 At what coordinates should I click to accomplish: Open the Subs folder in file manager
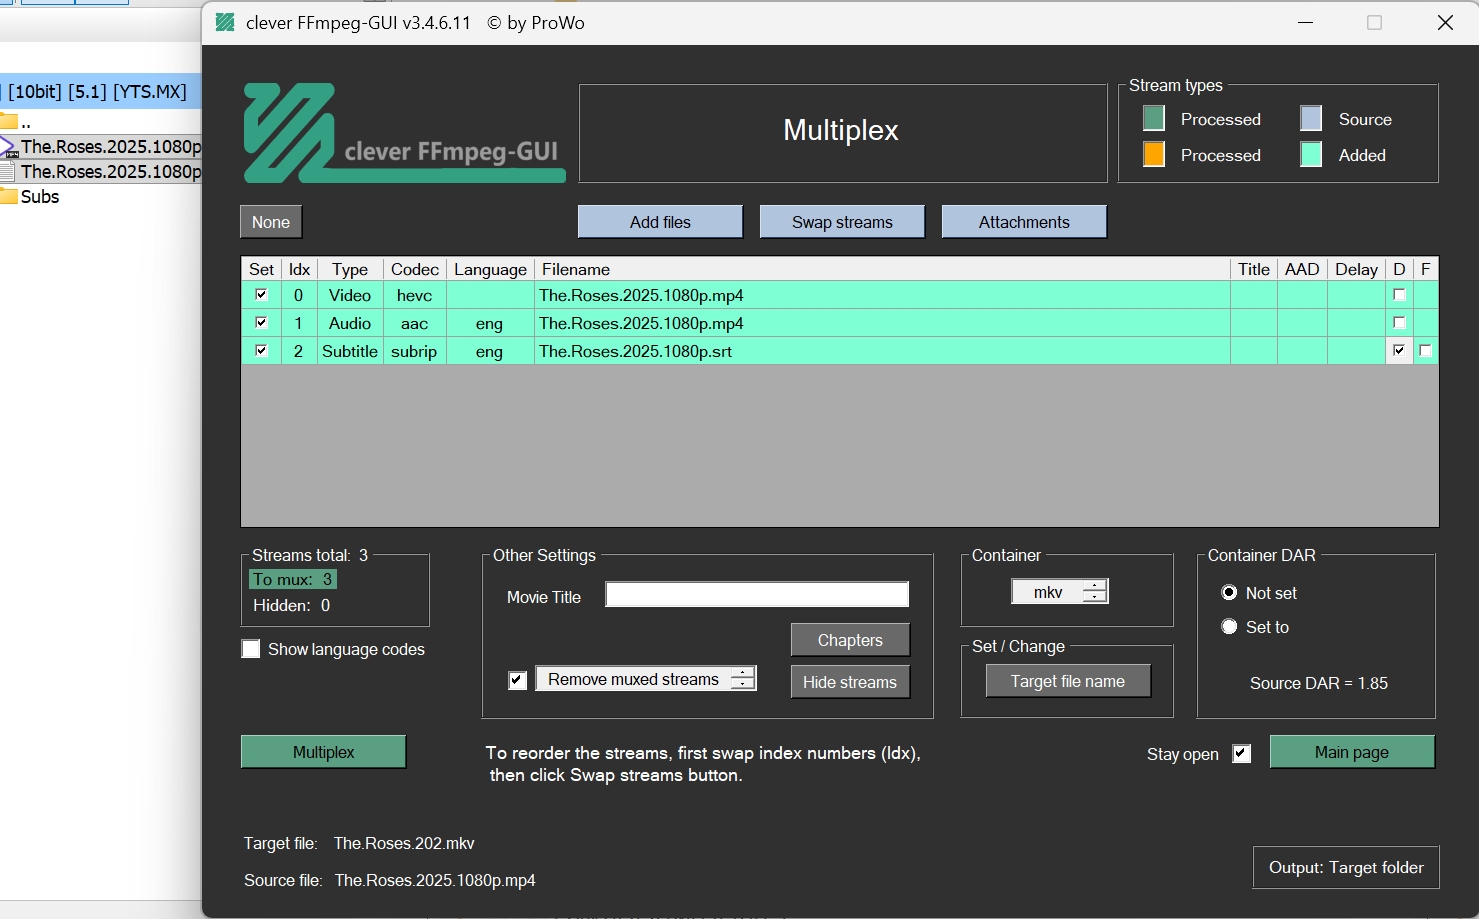40,197
